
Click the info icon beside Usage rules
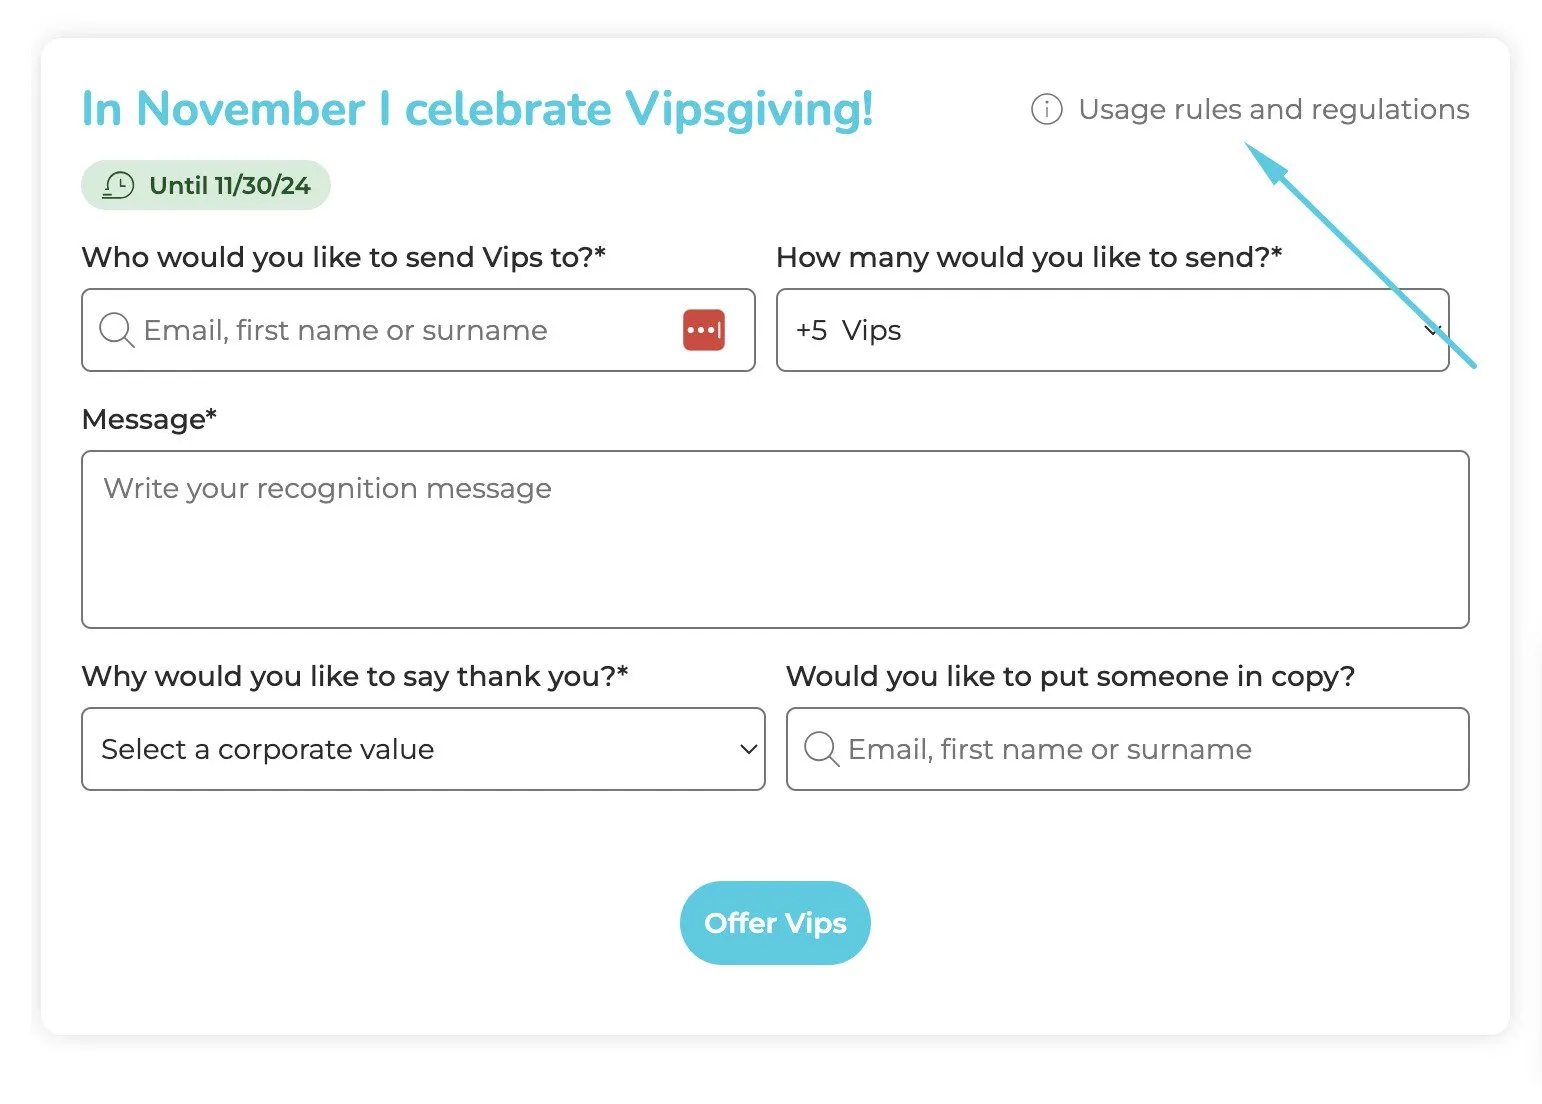pyautogui.click(x=1046, y=109)
